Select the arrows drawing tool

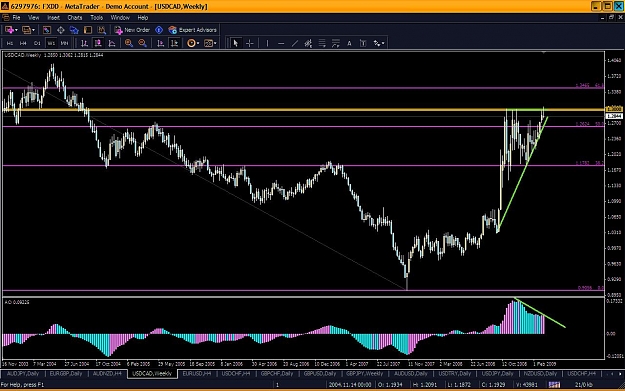coord(377,43)
